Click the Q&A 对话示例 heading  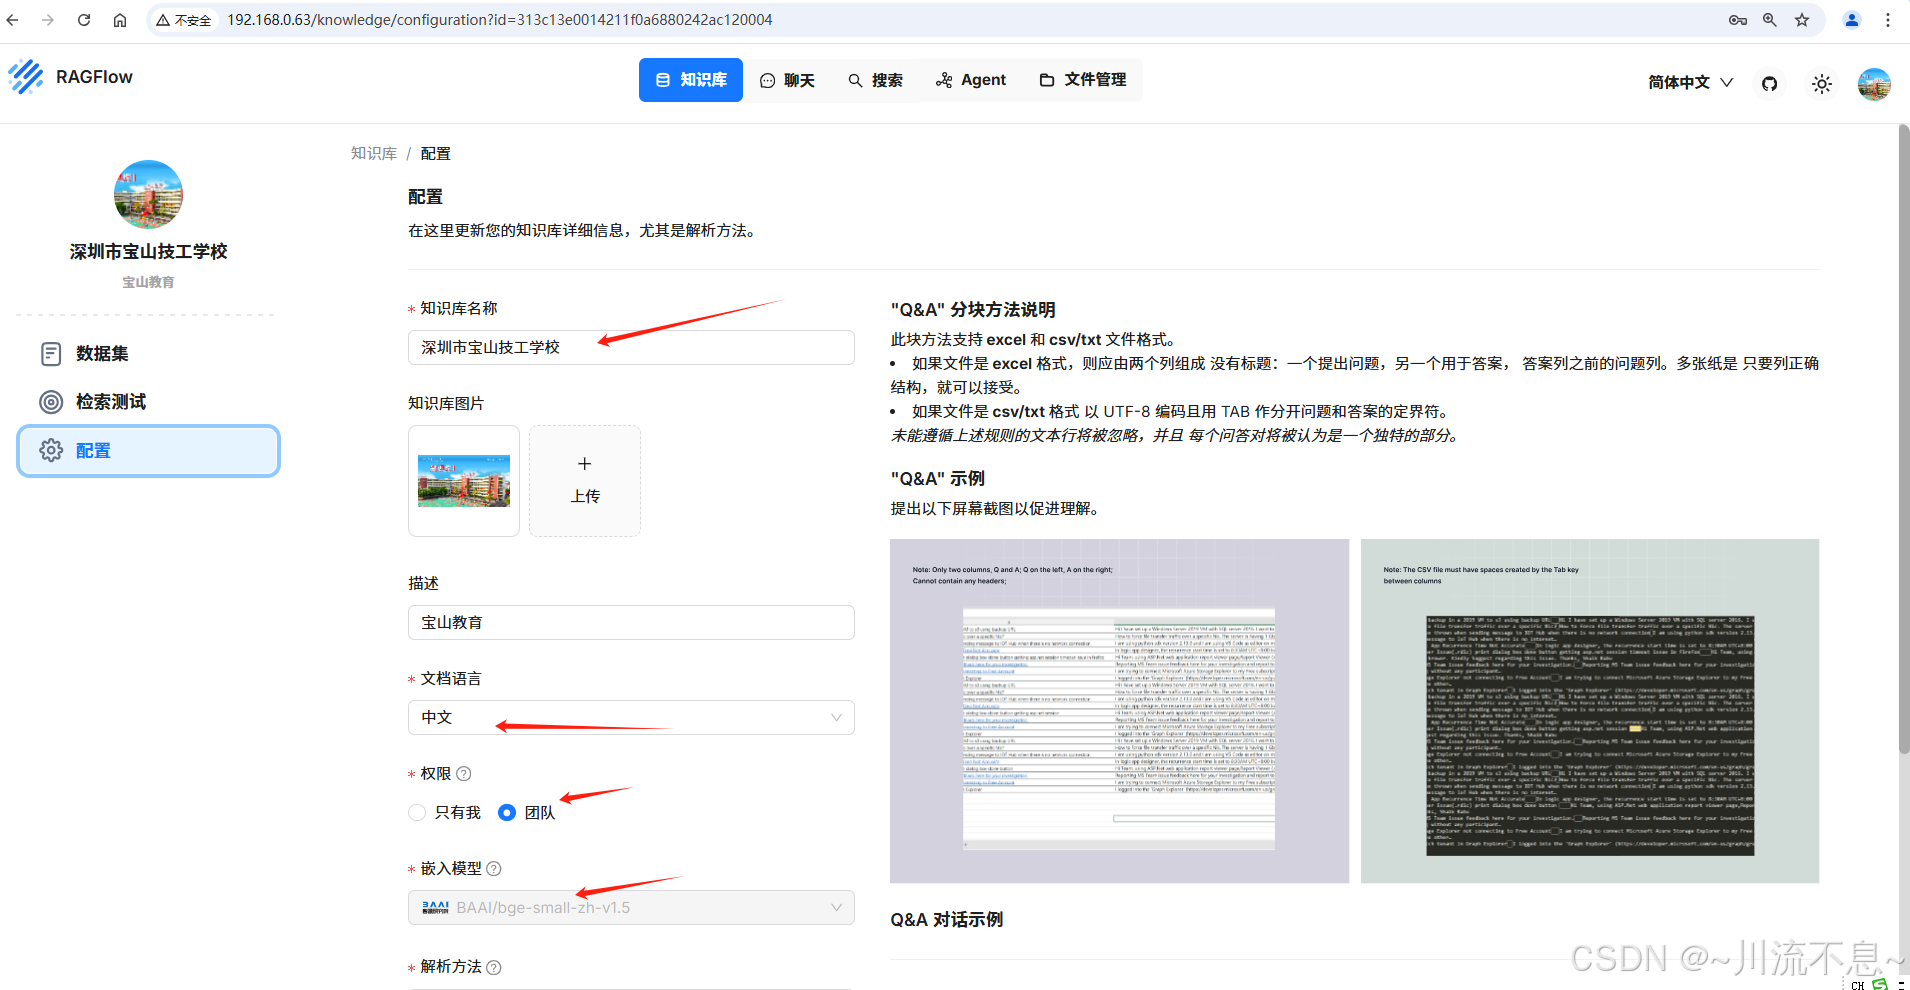click(x=947, y=920)
